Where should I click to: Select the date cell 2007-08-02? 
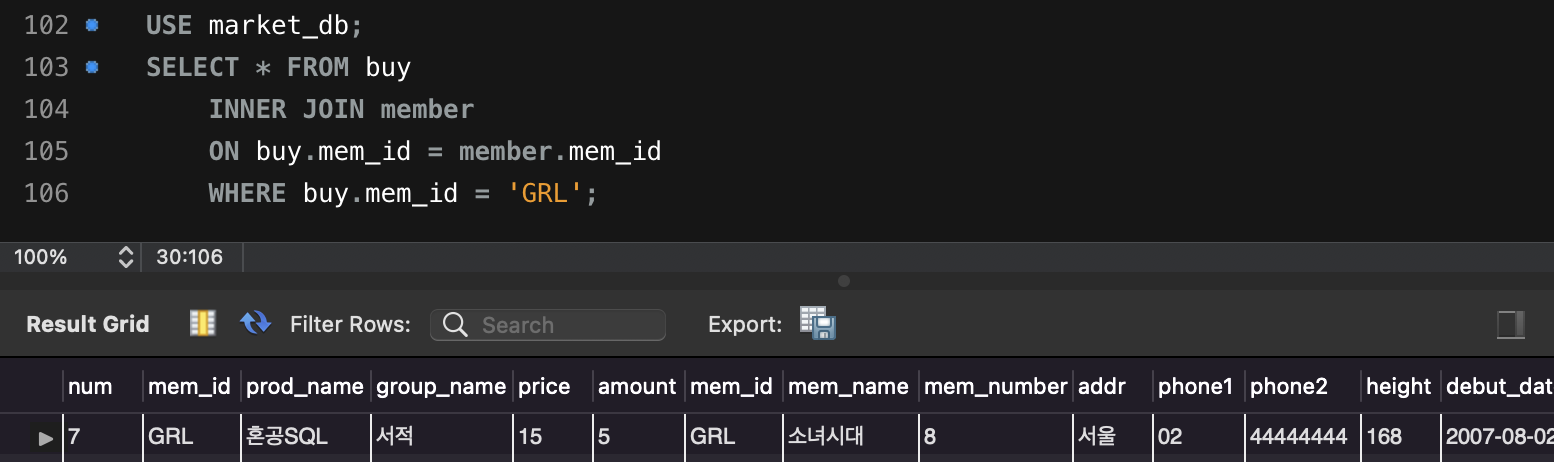click(1498, 437)
